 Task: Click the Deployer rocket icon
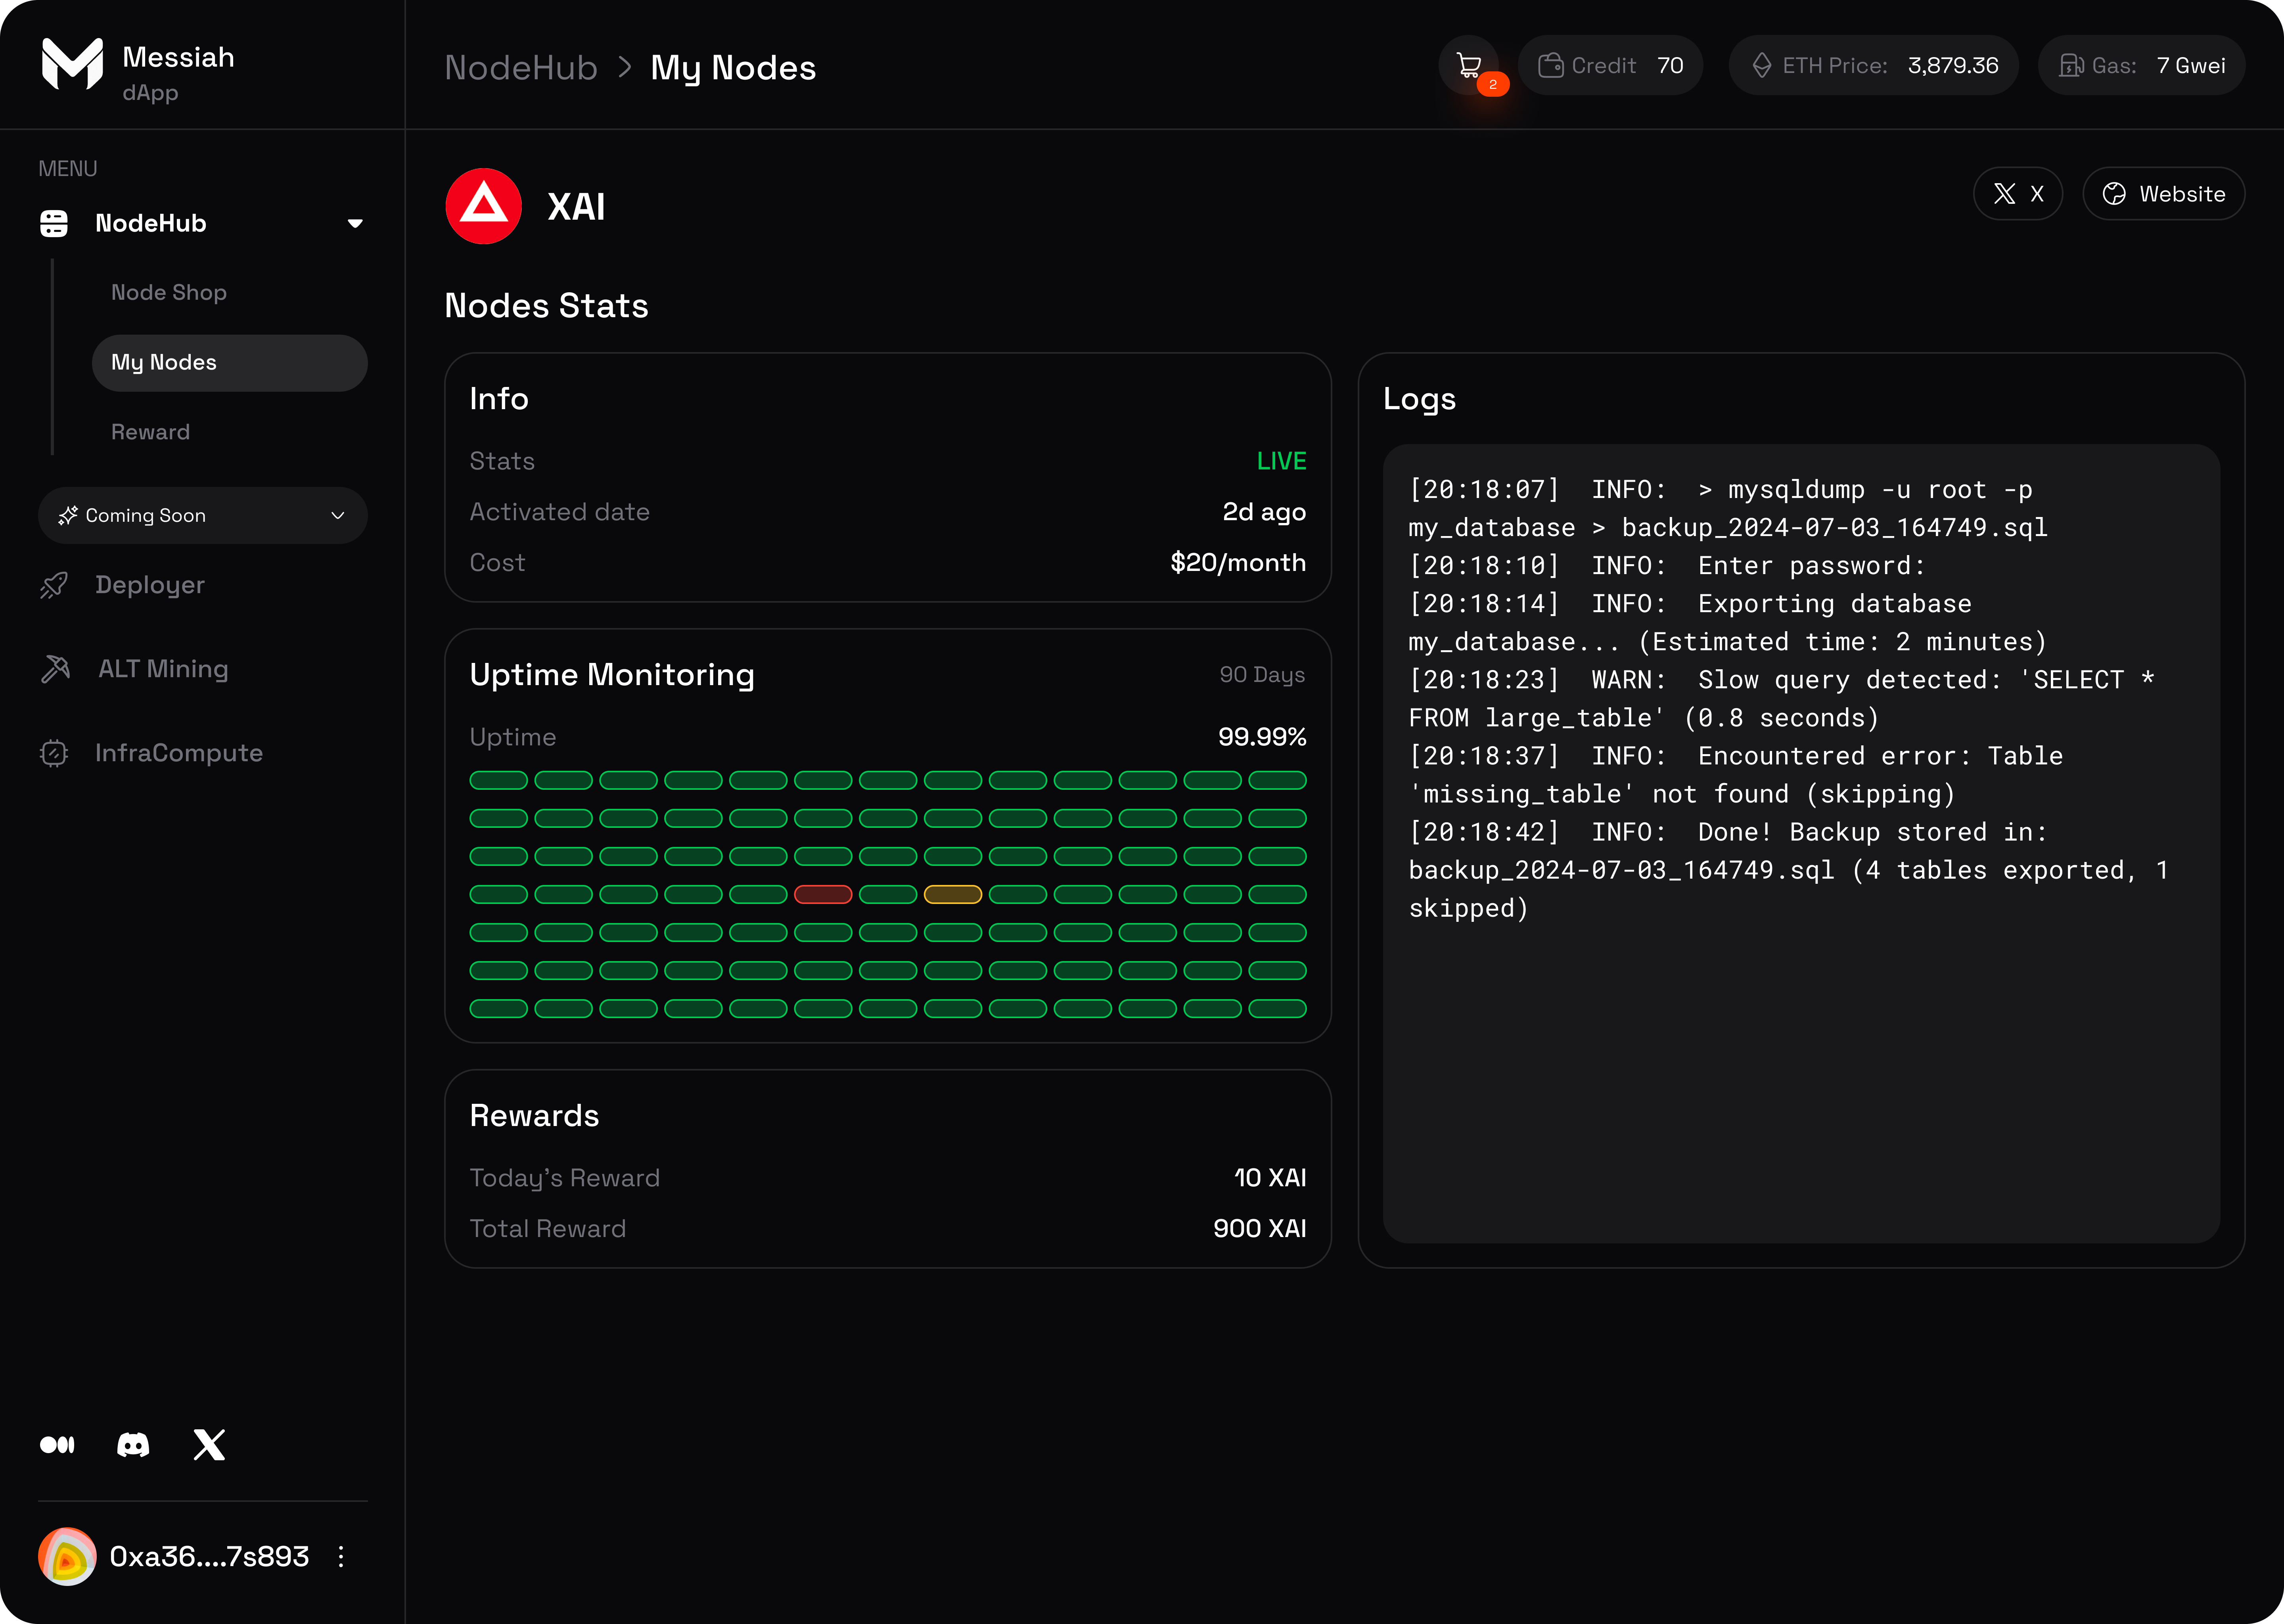[x=54, y=585]
